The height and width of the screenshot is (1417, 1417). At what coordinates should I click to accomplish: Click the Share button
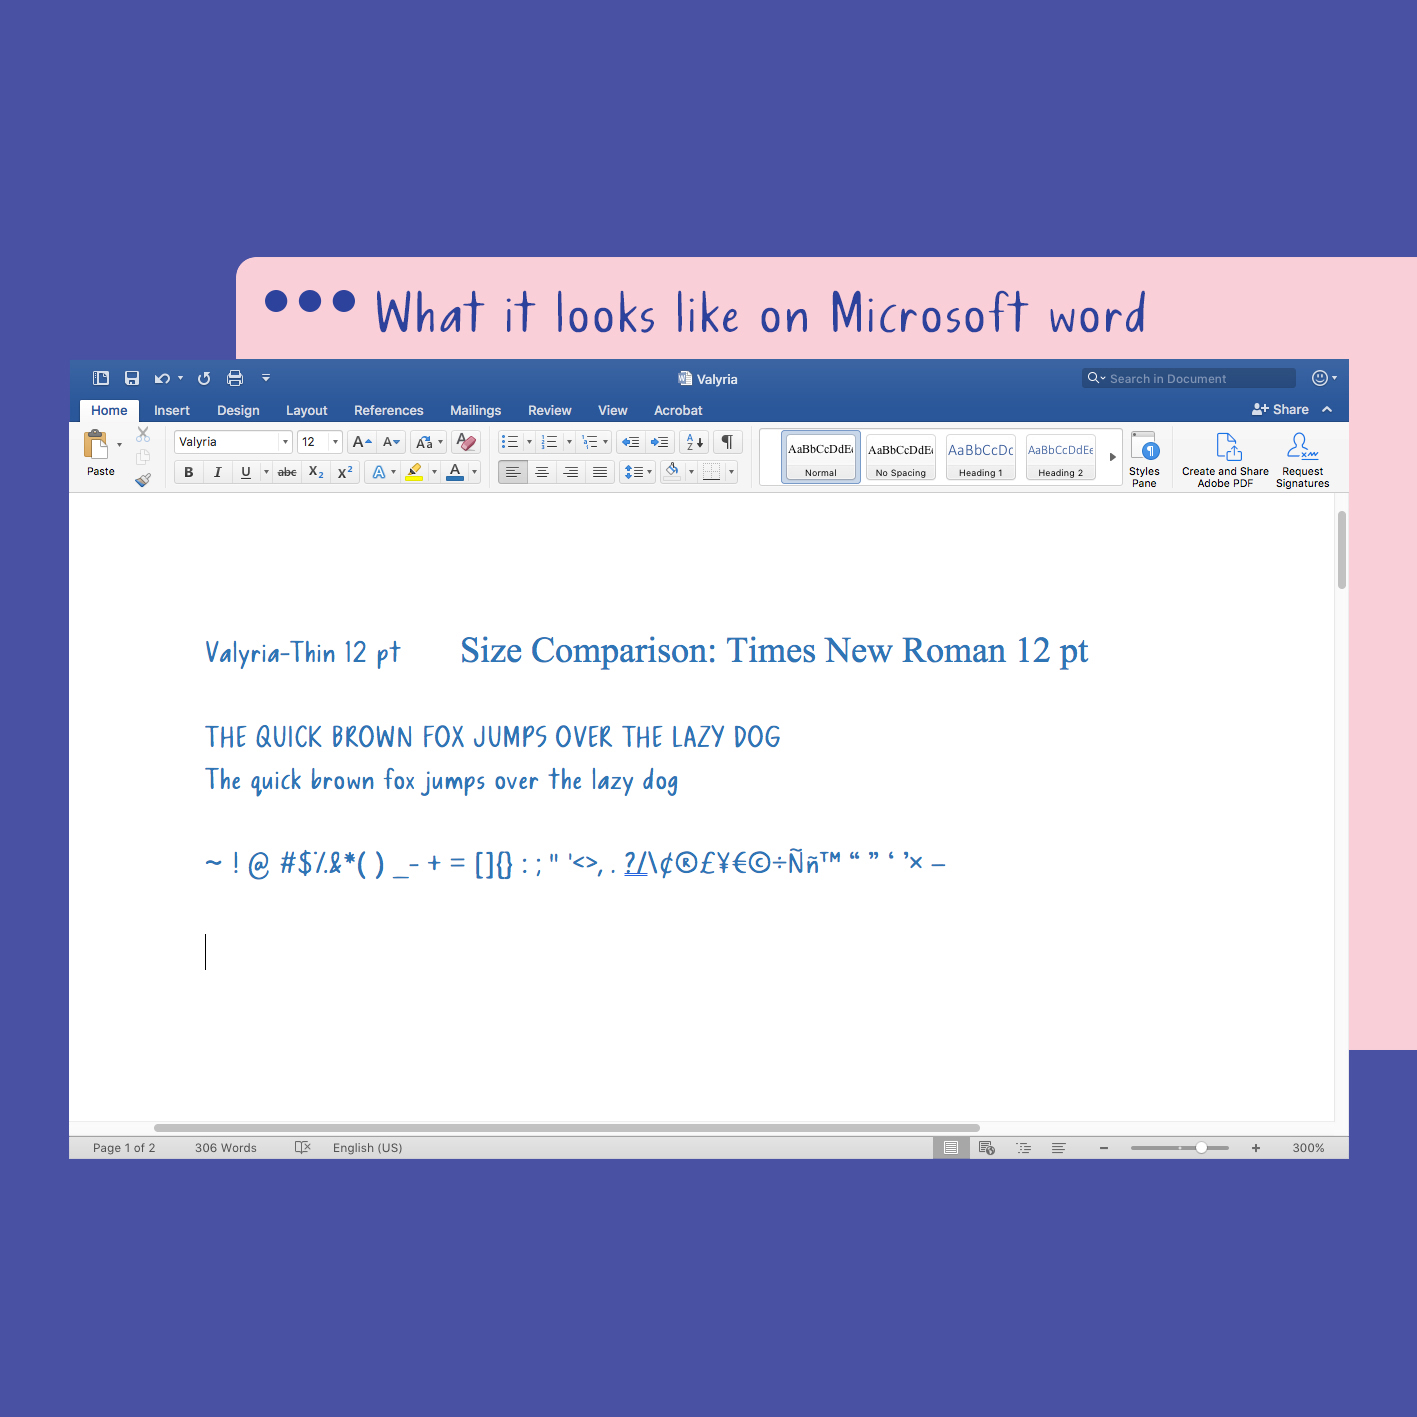click(1280, 409)
